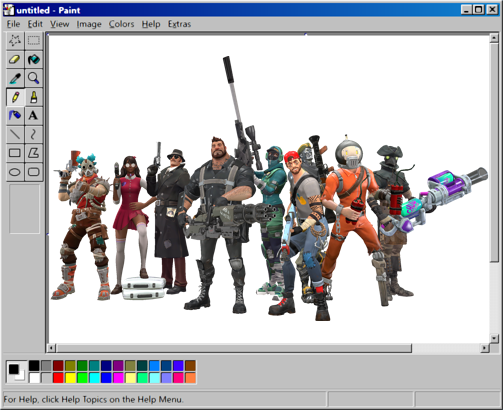Screen dimensions: 503x410
Task: Choose the Rounded Rectangle tool
Action: pyautogui.click(x=34, y=172)
